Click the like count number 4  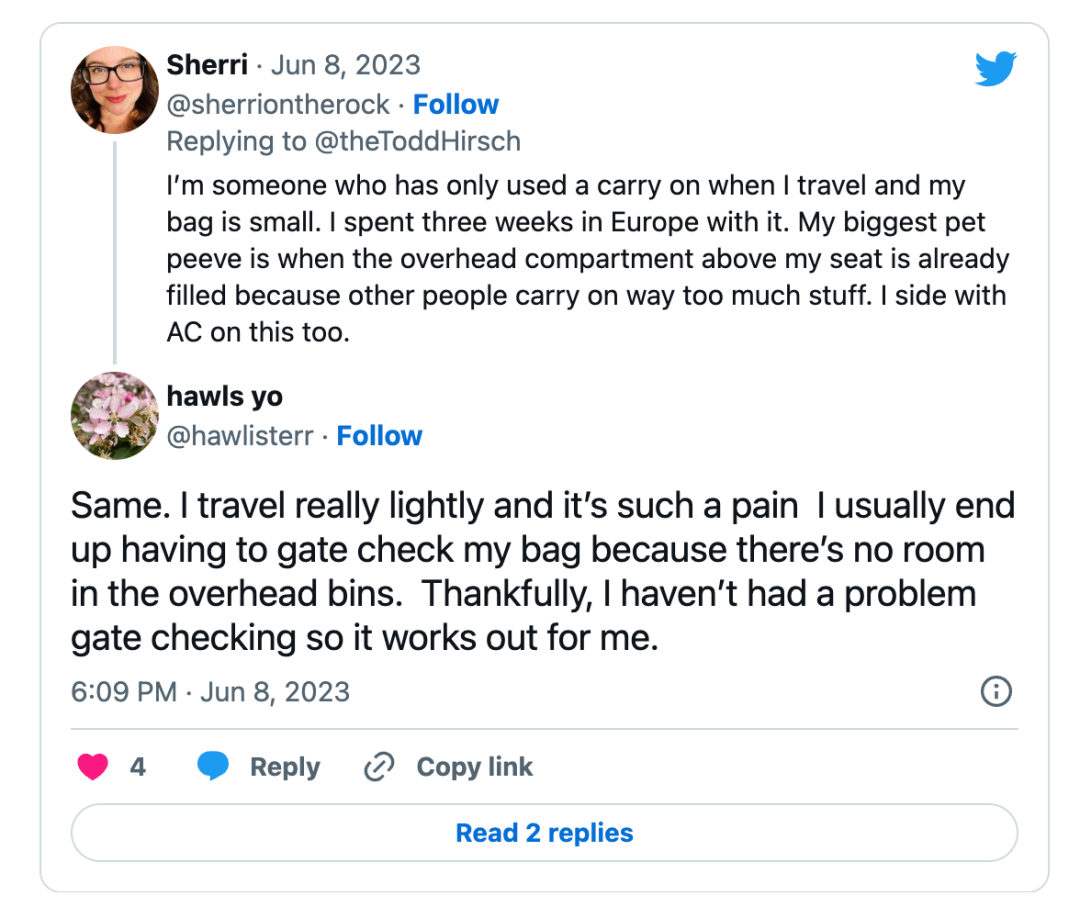[138, 767]
